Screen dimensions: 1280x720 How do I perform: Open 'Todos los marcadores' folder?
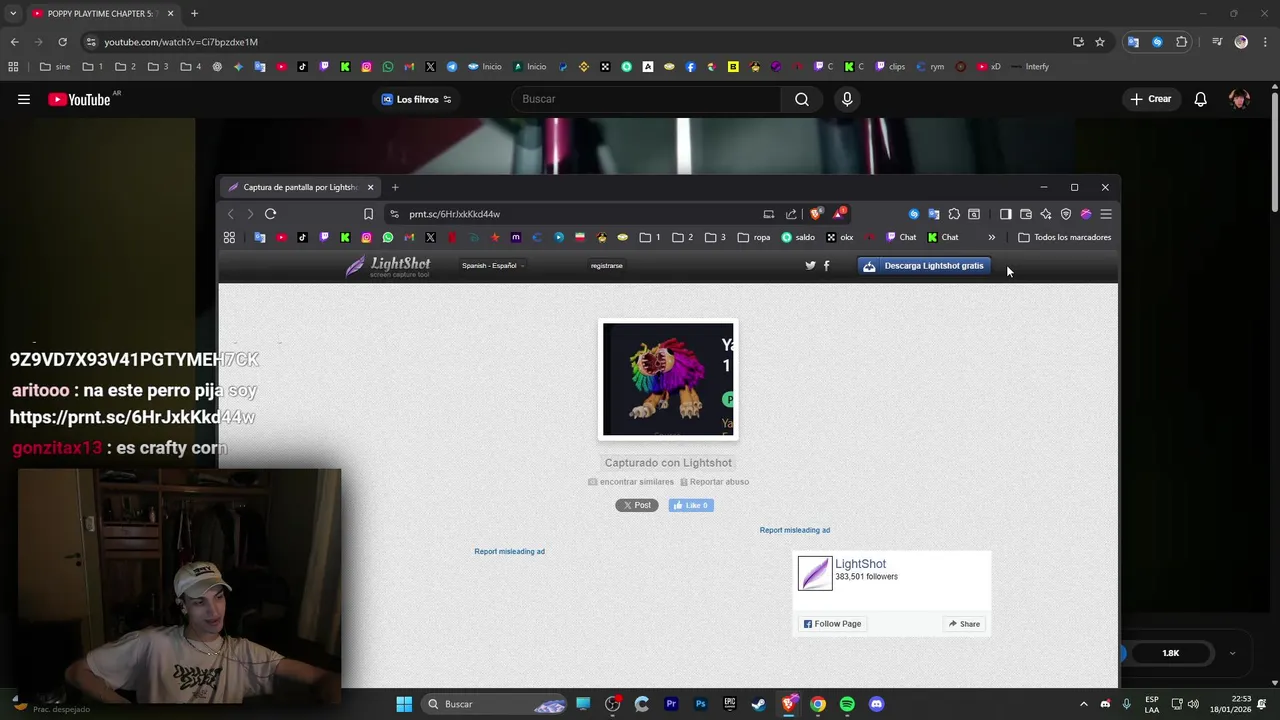(1064, 237)
